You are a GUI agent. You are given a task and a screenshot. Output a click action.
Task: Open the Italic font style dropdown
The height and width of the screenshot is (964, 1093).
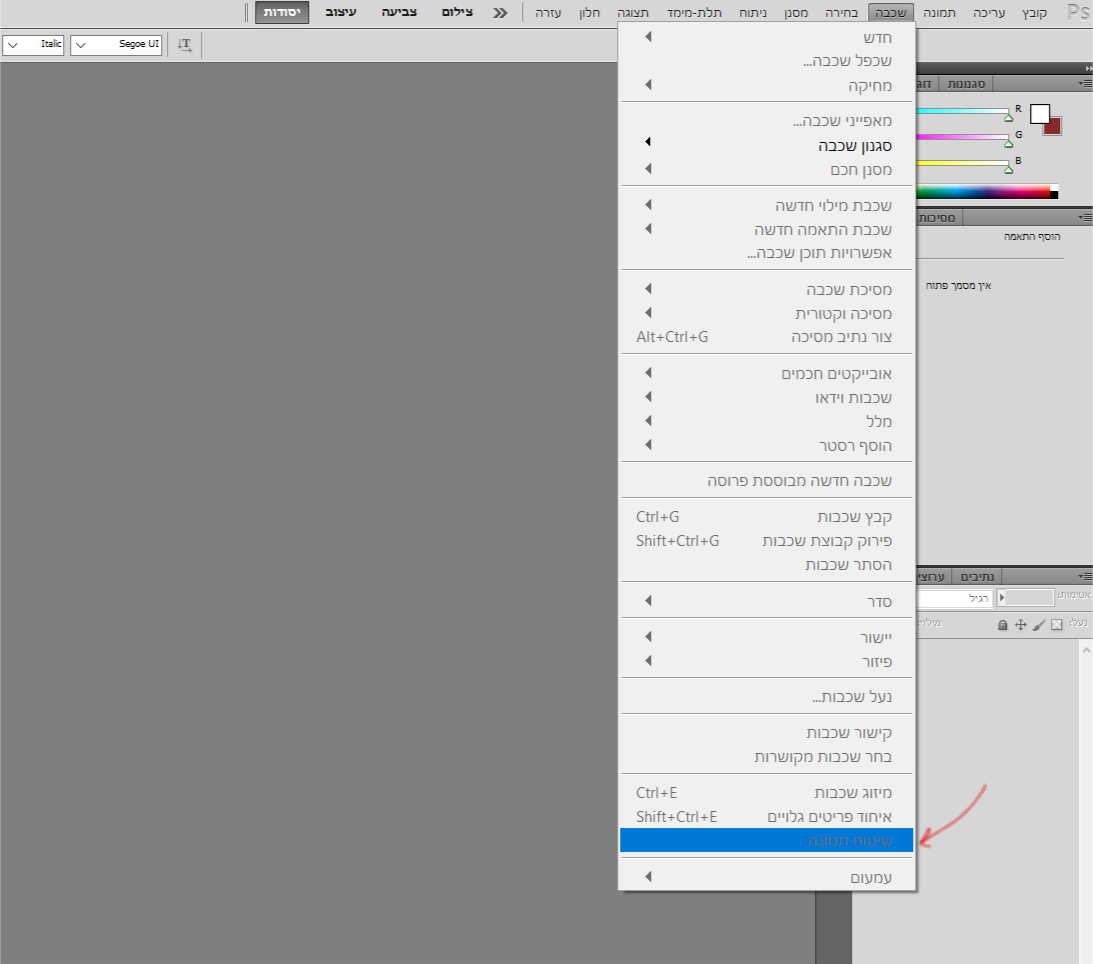[33, 45]
